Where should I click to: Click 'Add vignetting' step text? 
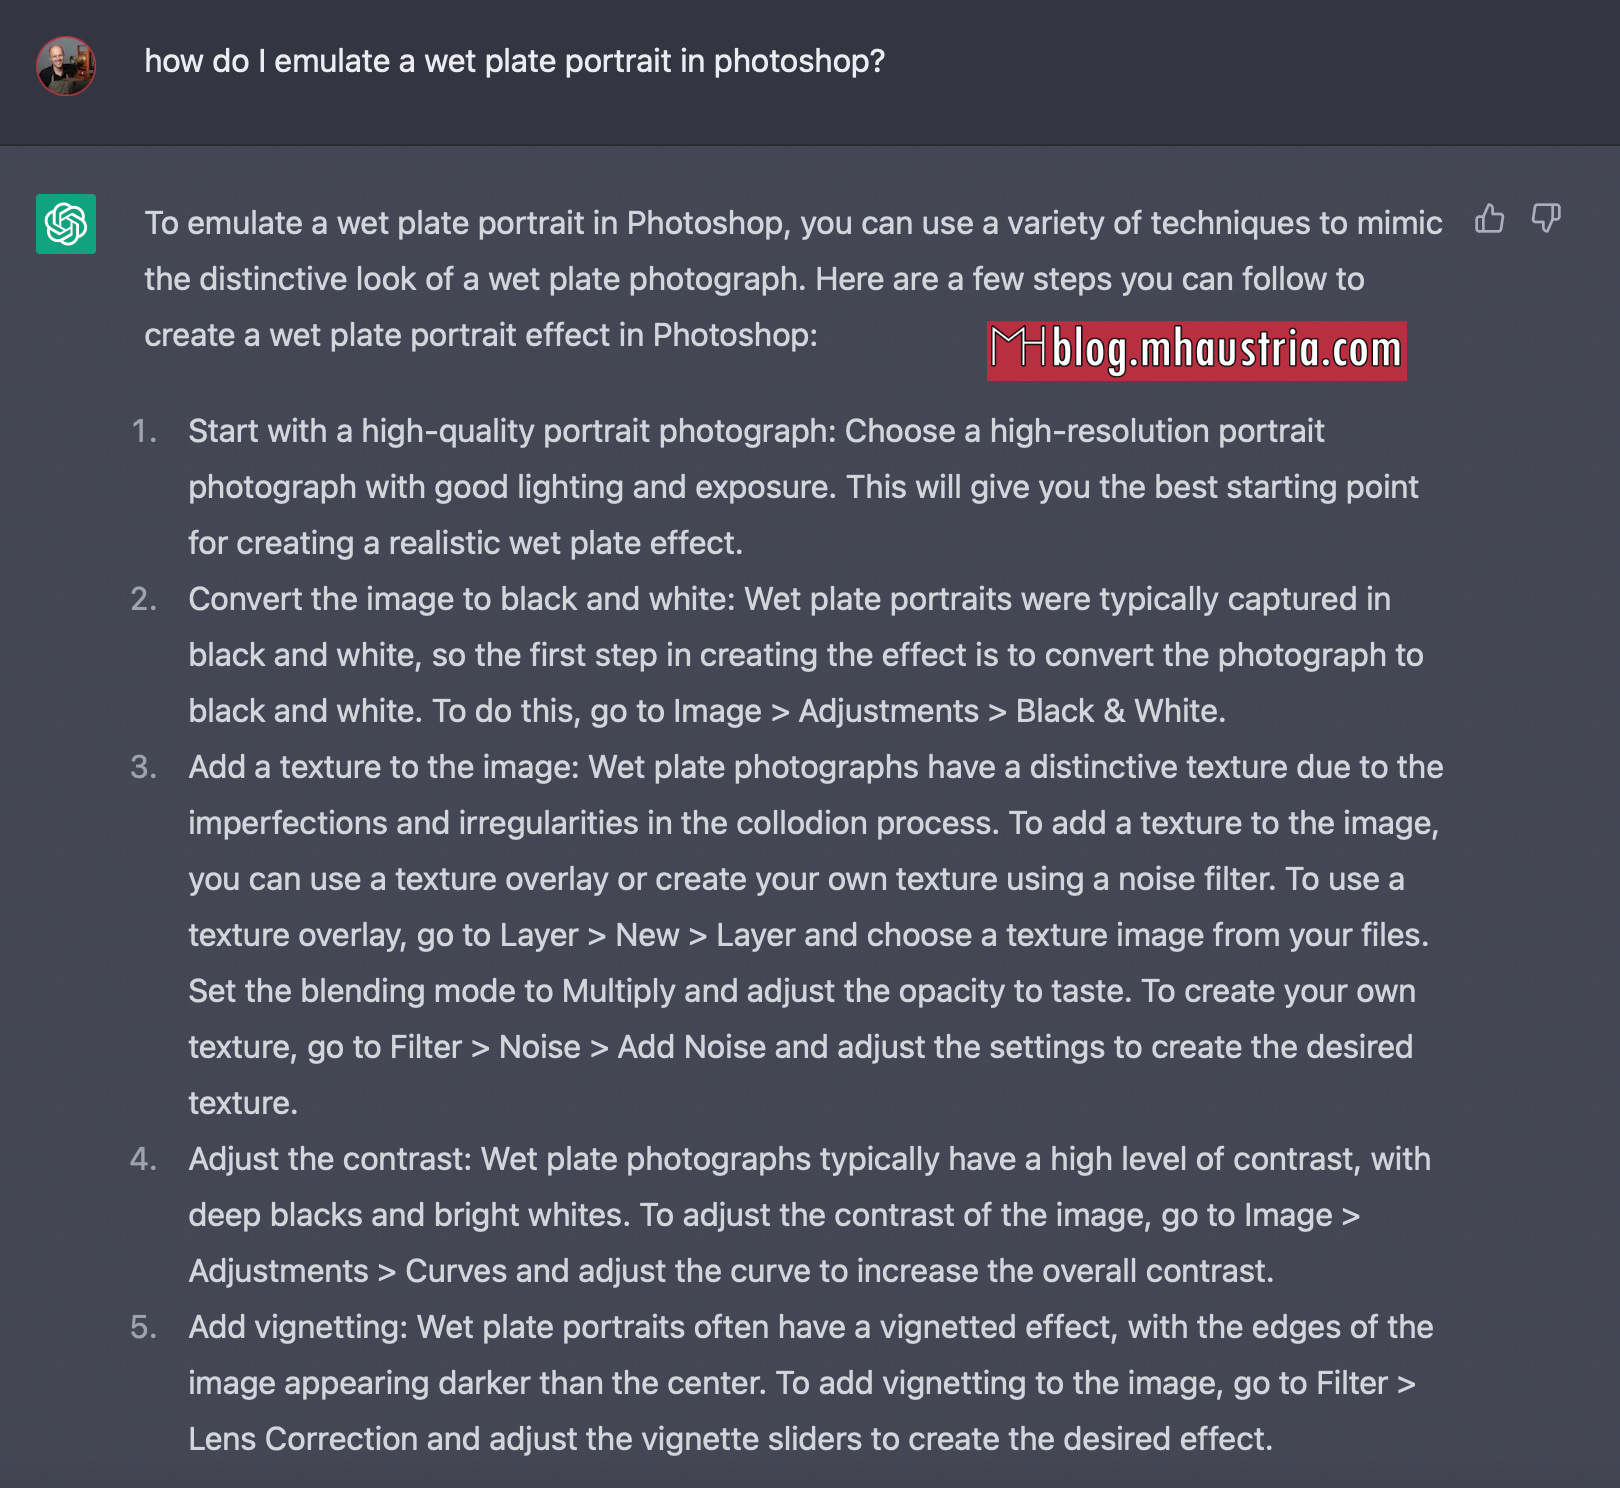point(297,1327)
